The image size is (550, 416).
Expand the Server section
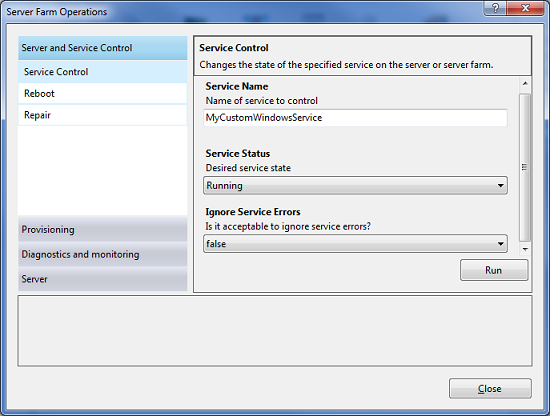[x=102, y=279]
